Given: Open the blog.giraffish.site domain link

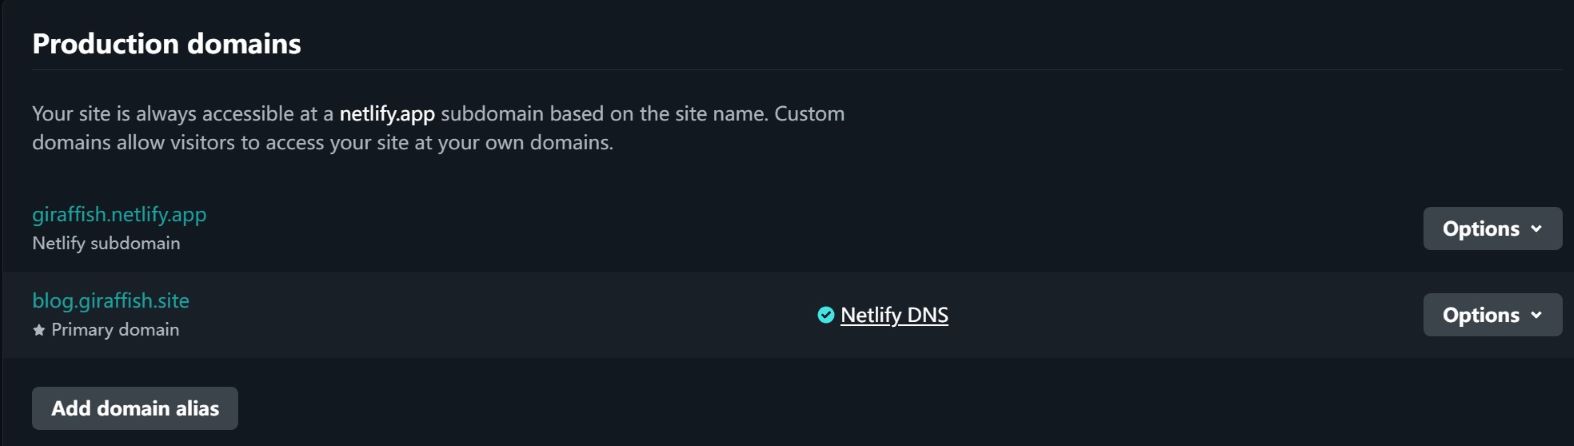Looking at the screenshot, I should click(110, 300).
